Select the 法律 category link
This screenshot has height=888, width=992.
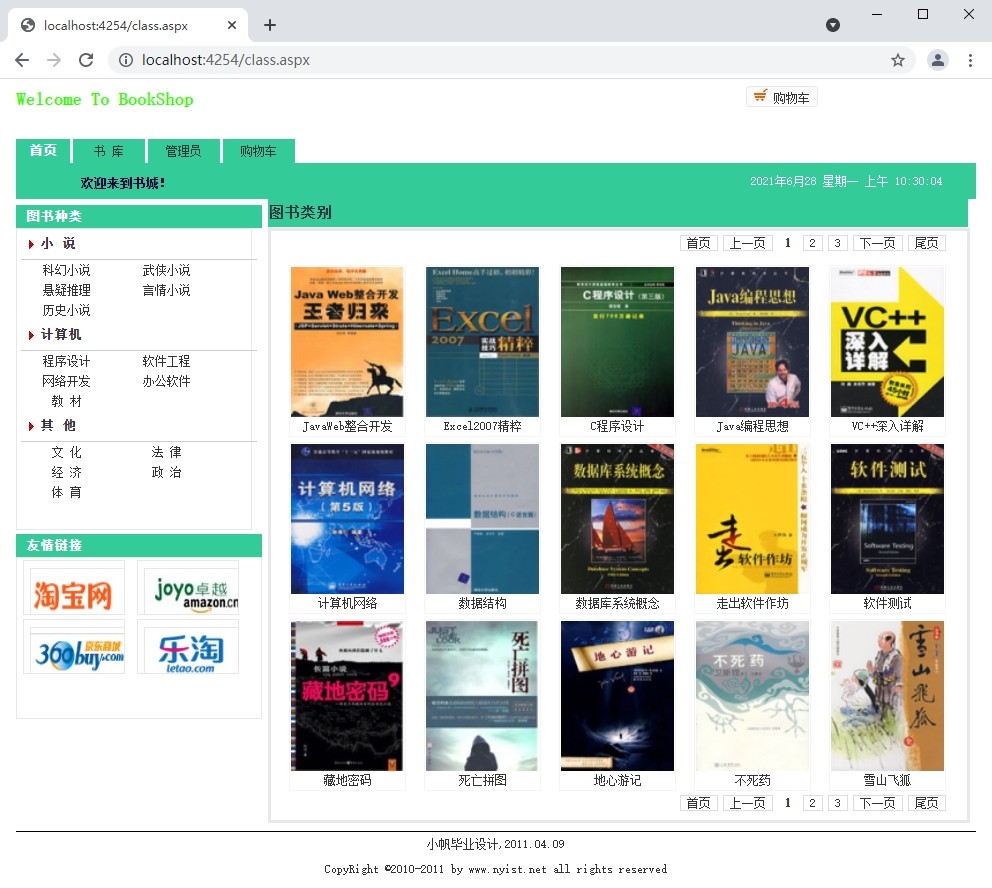click(x=166, y=452)
